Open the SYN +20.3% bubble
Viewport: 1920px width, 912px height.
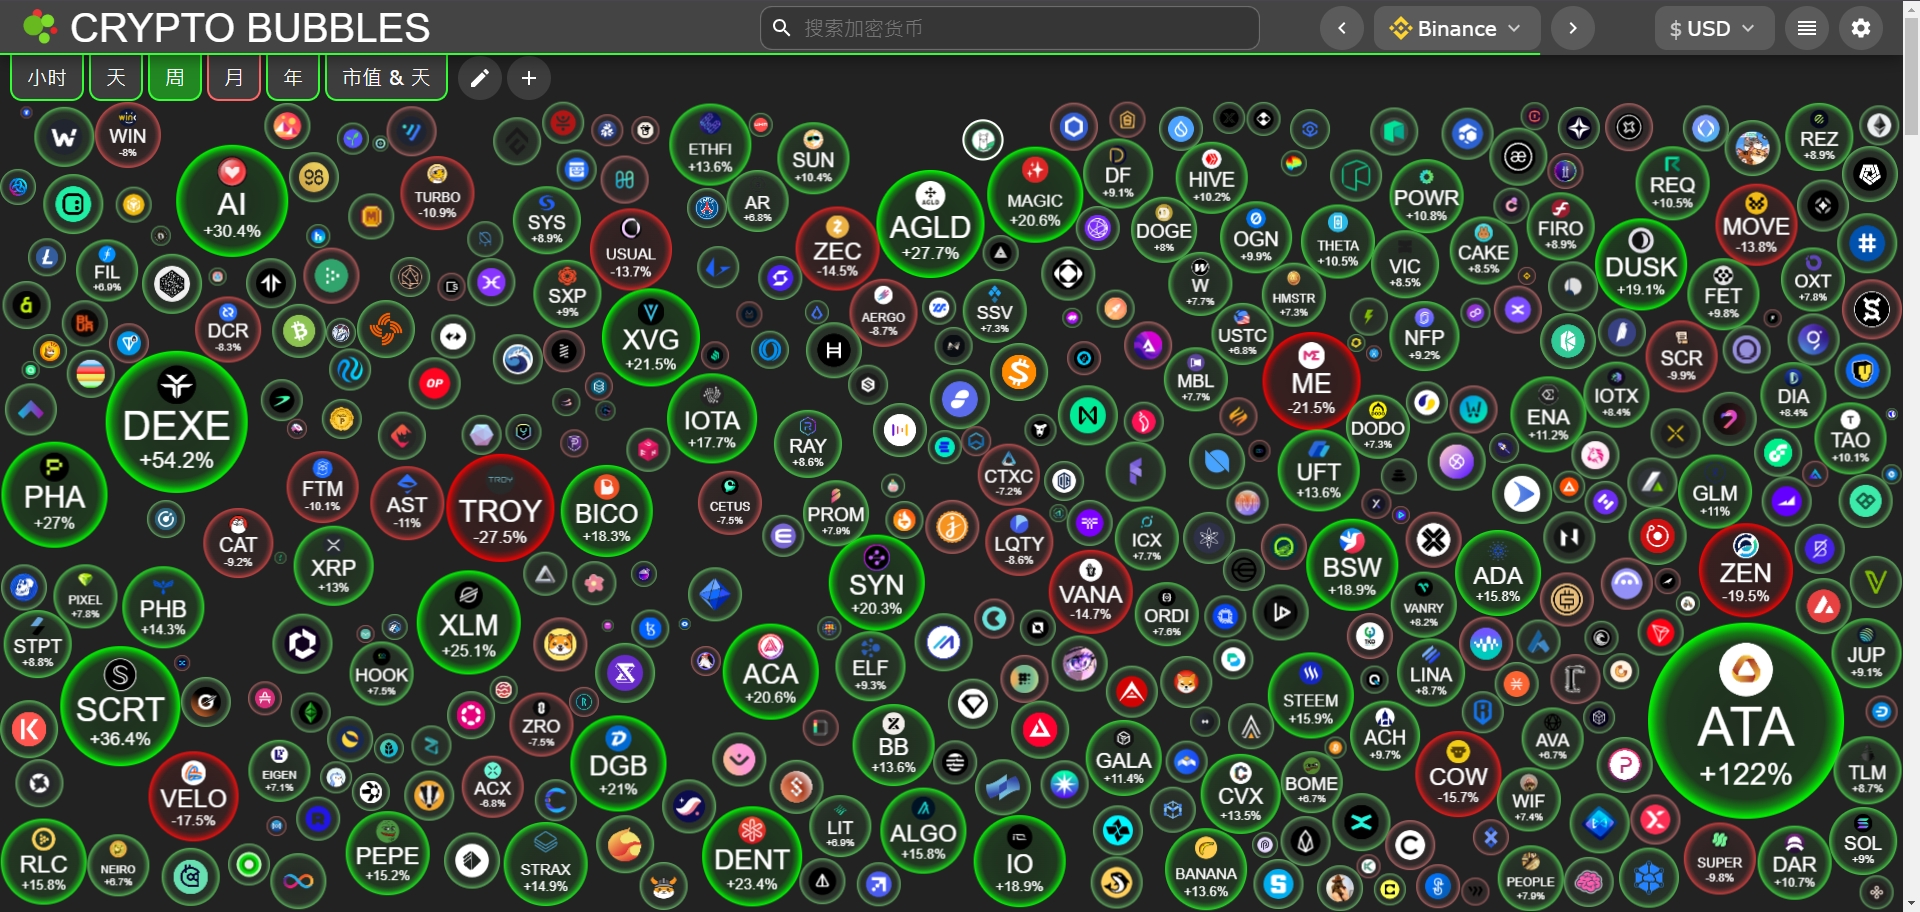pyautogui.click(x=876, y=583)
